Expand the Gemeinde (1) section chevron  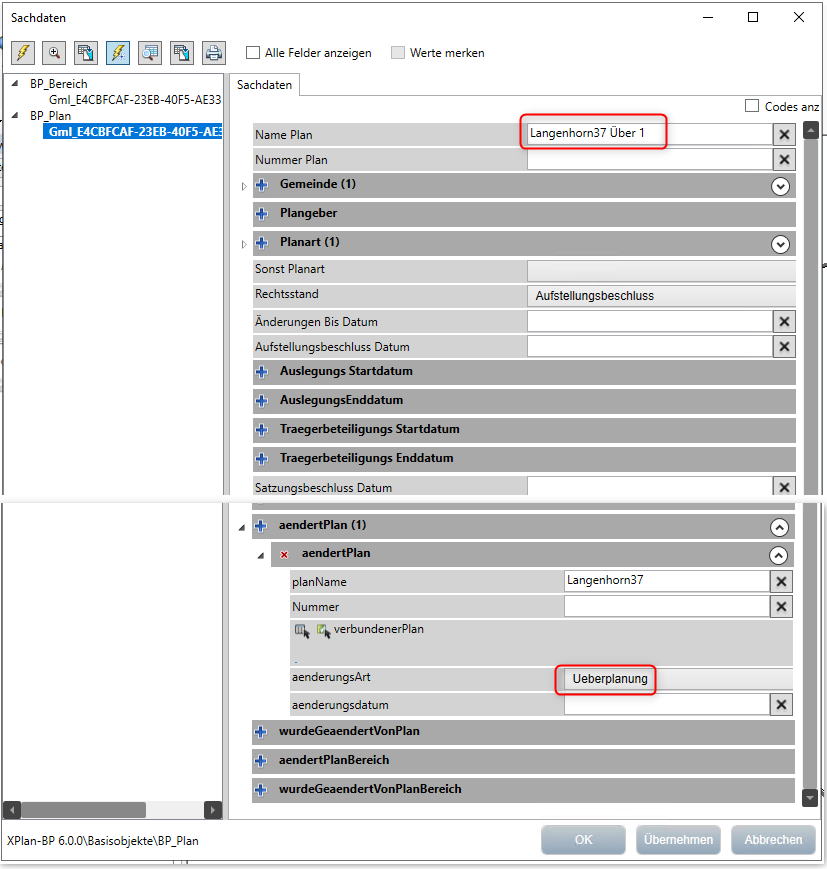780,186
